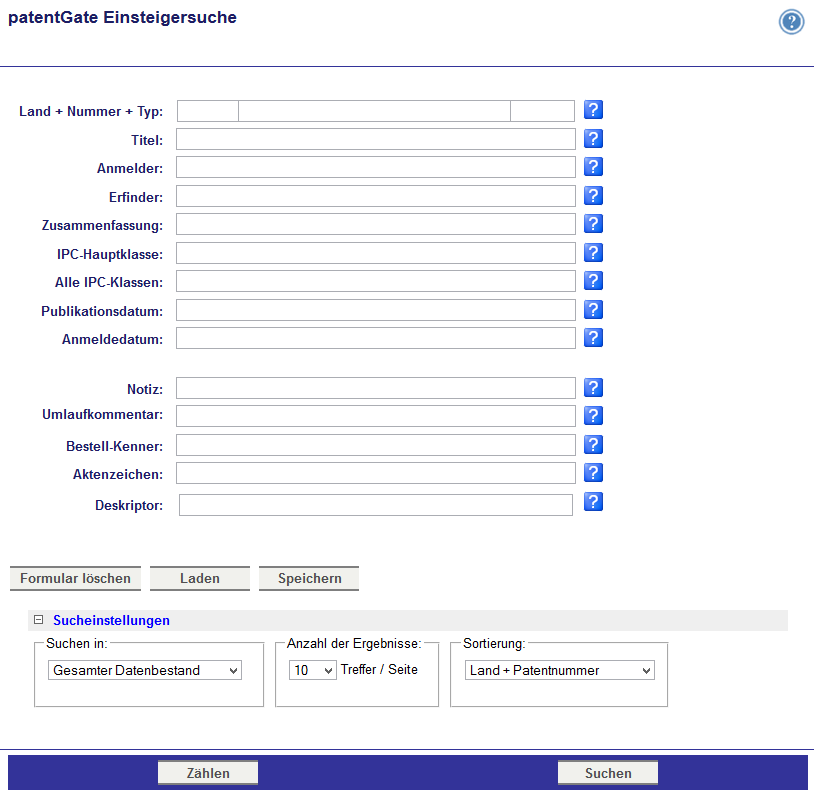Image resolution: width=814 pixels, height=796 pixels.
Task: Open the Sortierung dropdown
Action: [x=560, y=670]
